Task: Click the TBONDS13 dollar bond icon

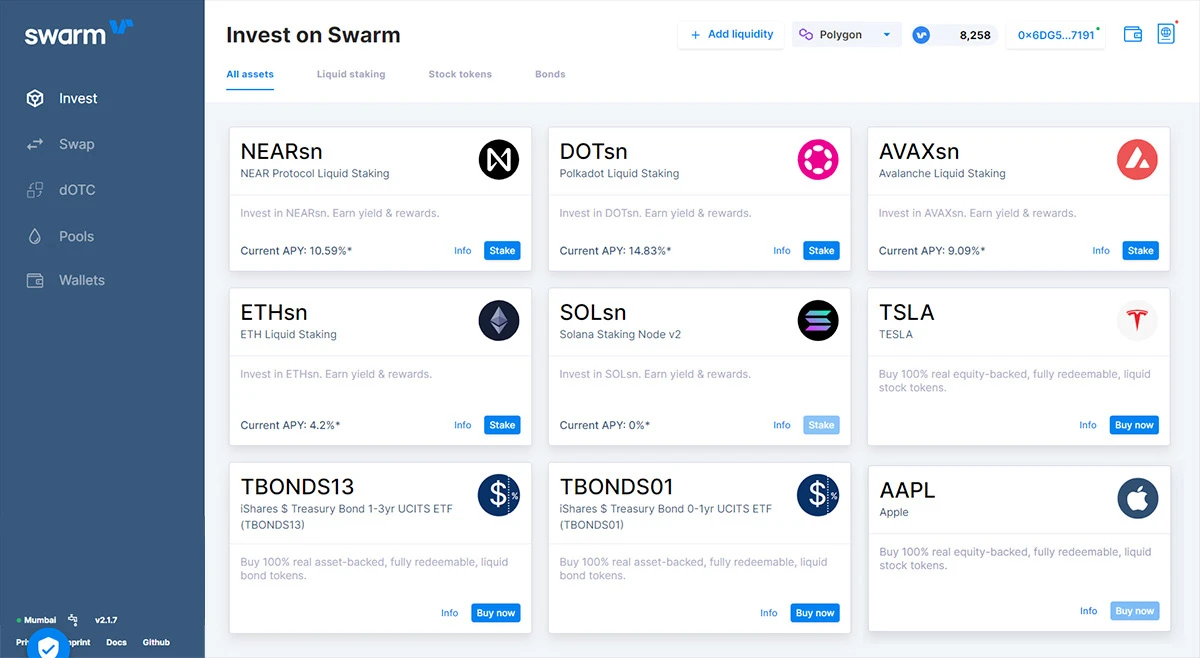Action: click(x=499, y=495)
